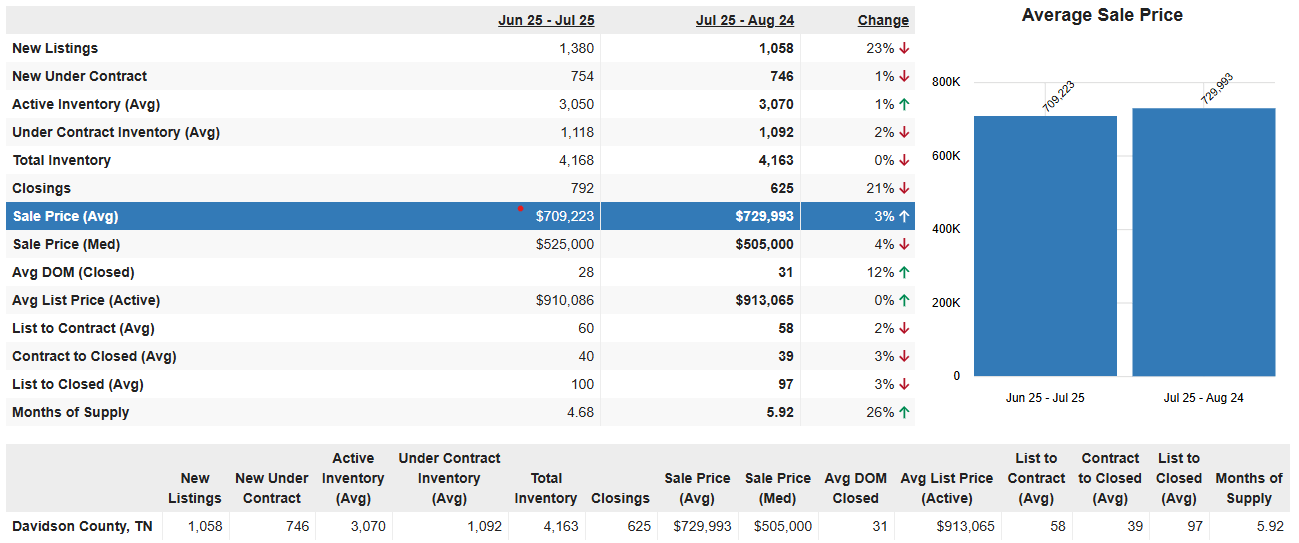This screenshot has height=543, width=1299.
Task: Click the green up arrow beside Months of Supply 26%
Action: (x=904, y=412)
